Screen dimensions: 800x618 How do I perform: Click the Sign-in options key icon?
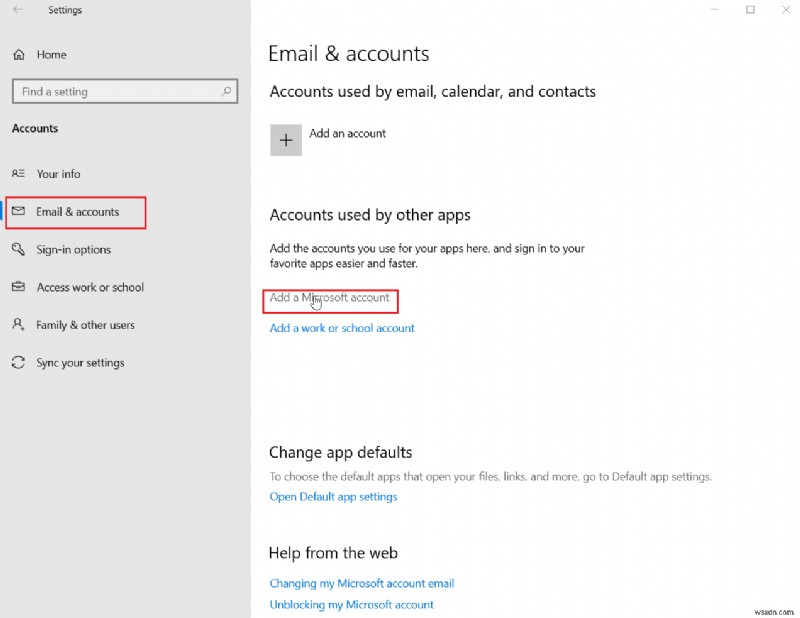(18, 250)
